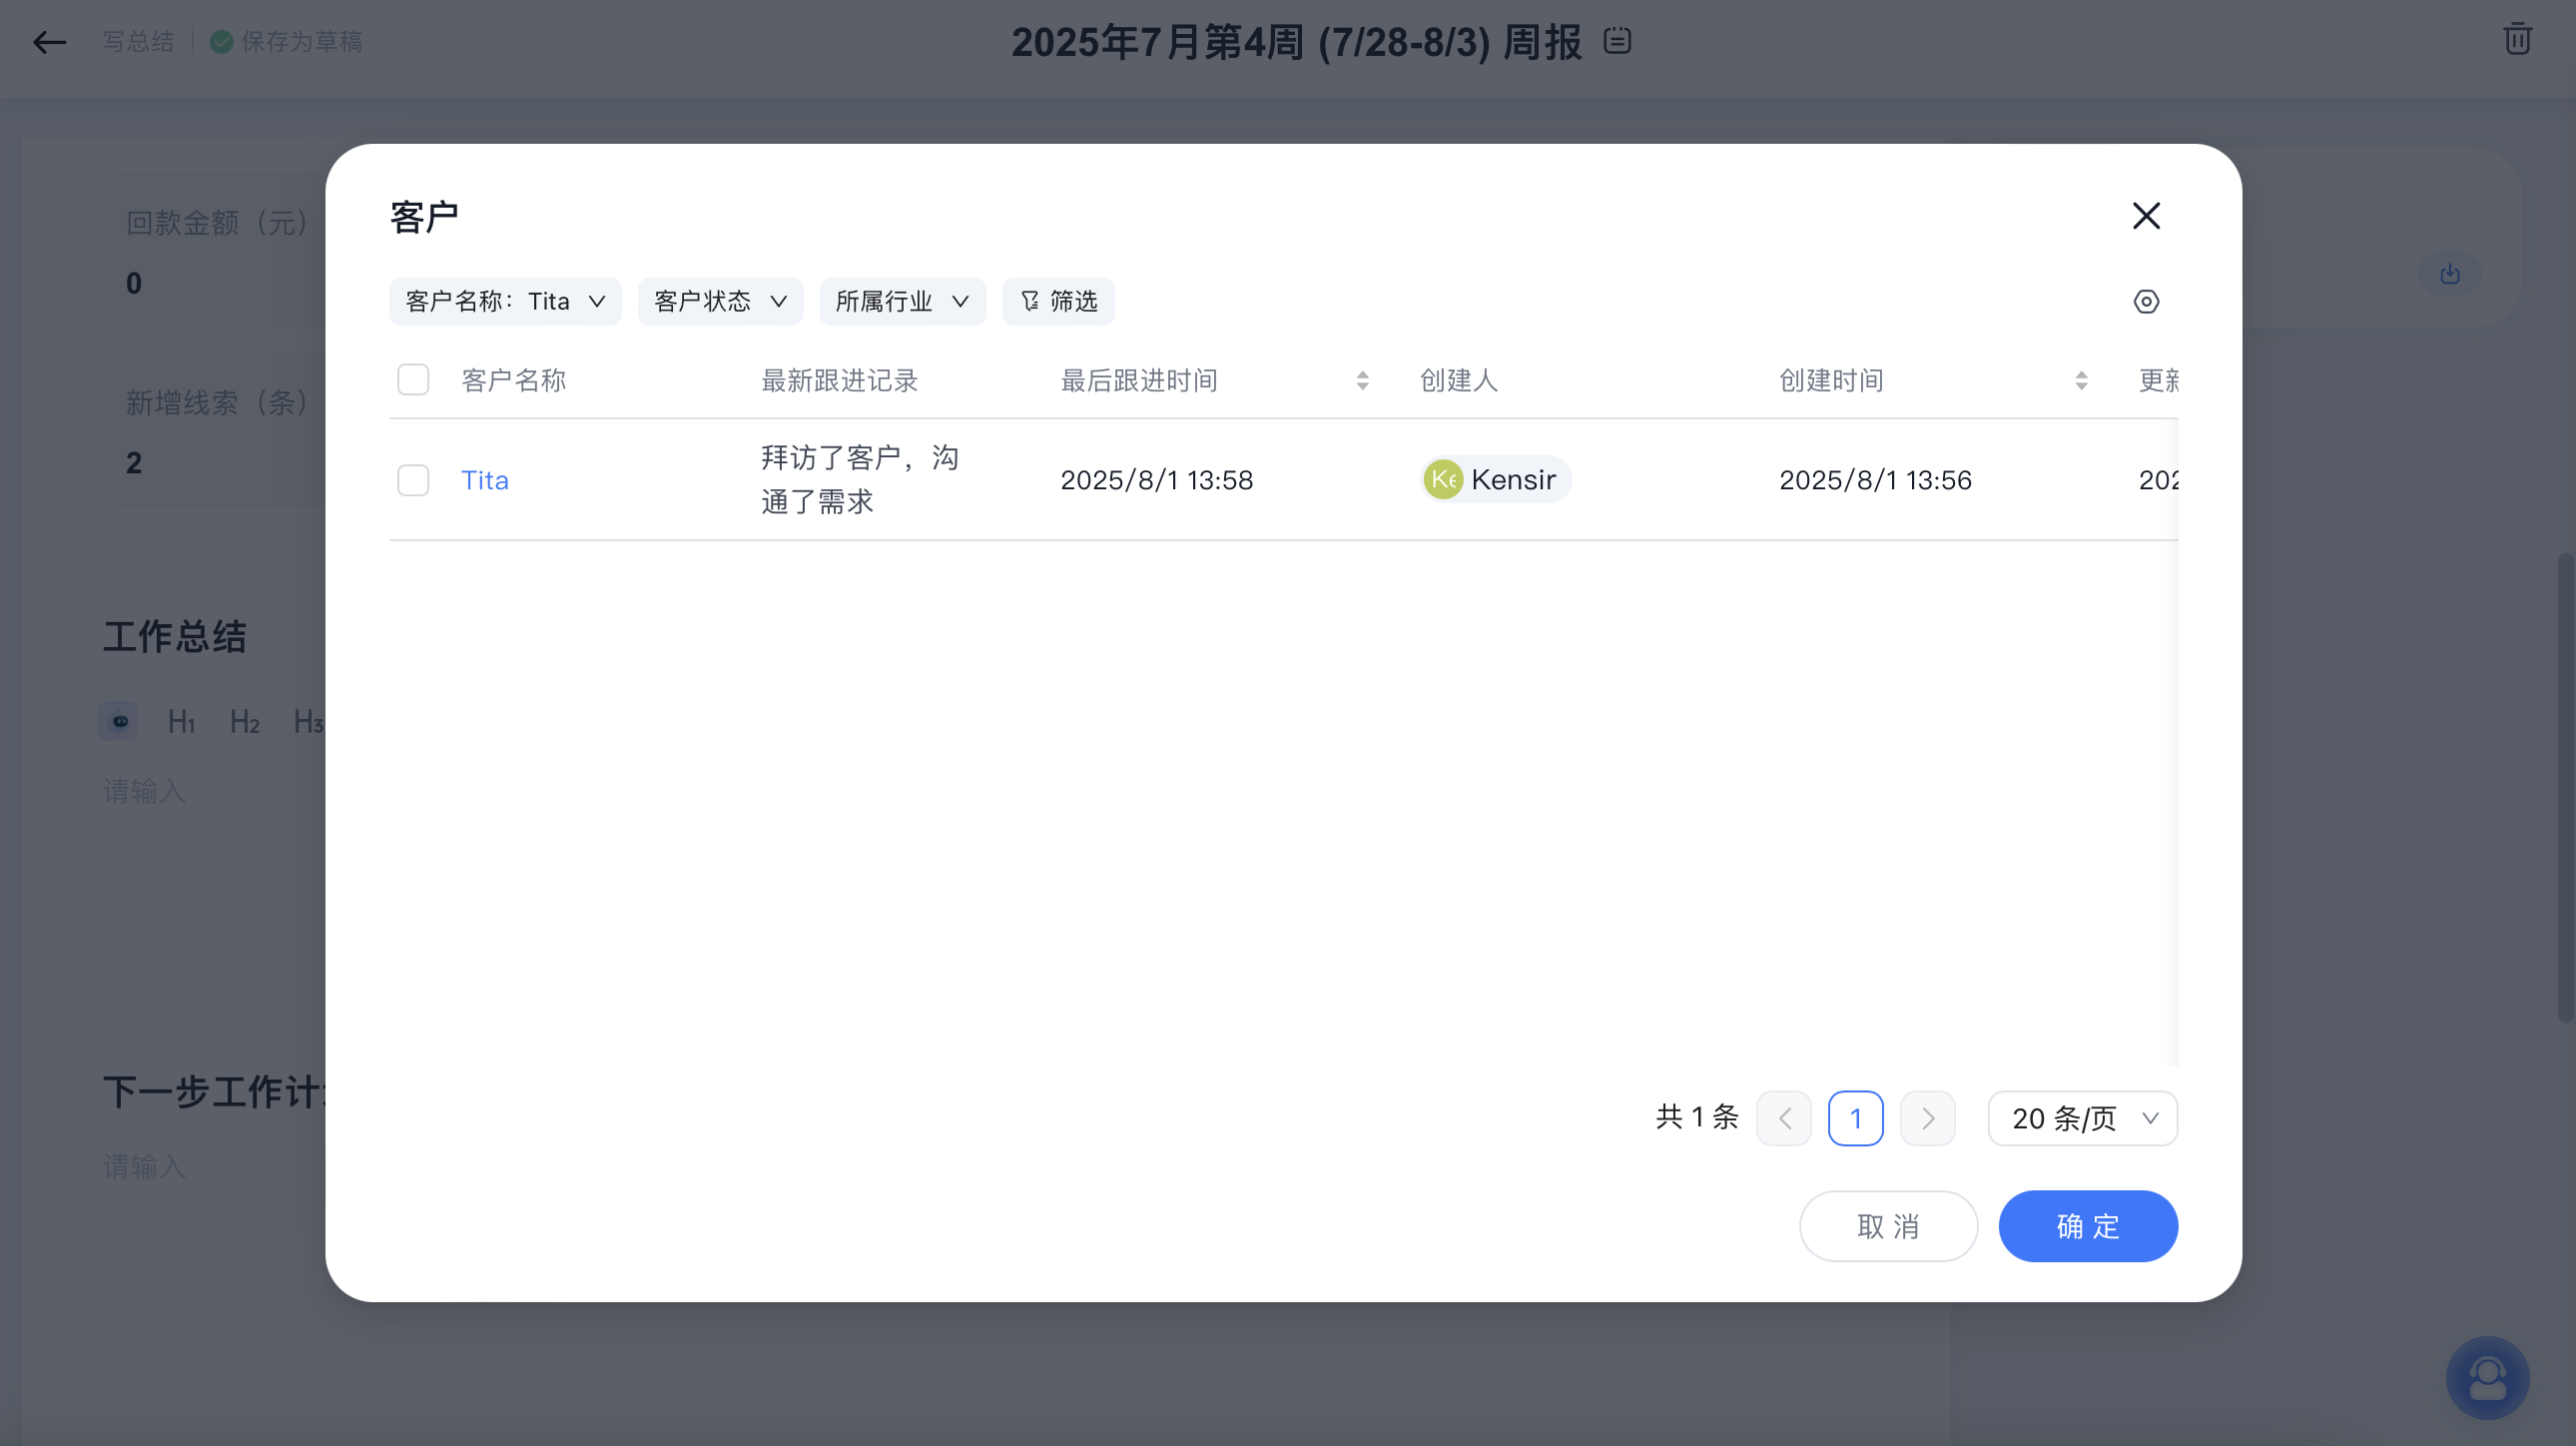Open Kensir's avatar icon in the 创建人 column
Screen dimensions: 2576x1446
coord(1443,479)
